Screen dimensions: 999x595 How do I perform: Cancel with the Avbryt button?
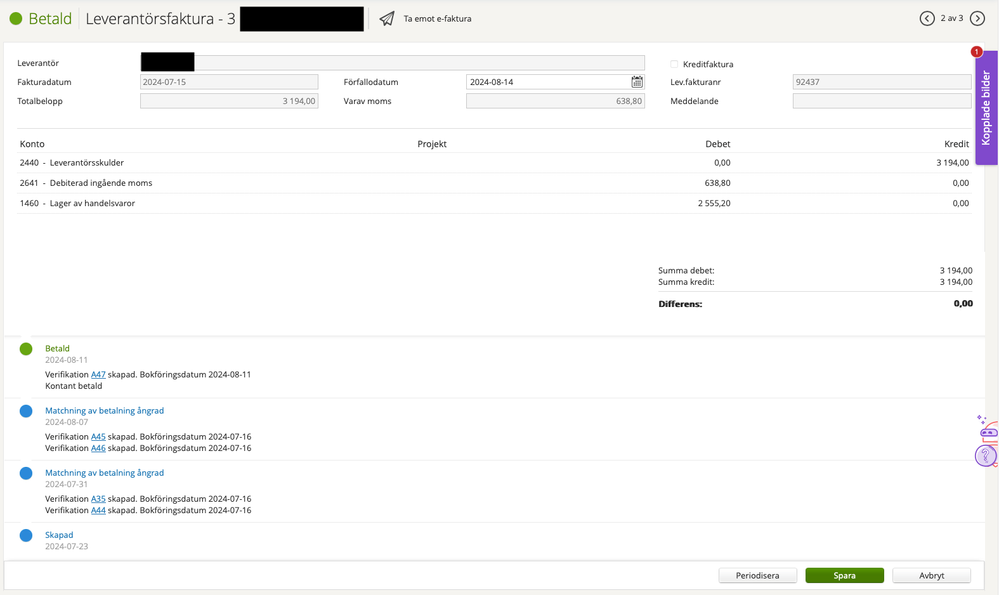click(931, 575)
